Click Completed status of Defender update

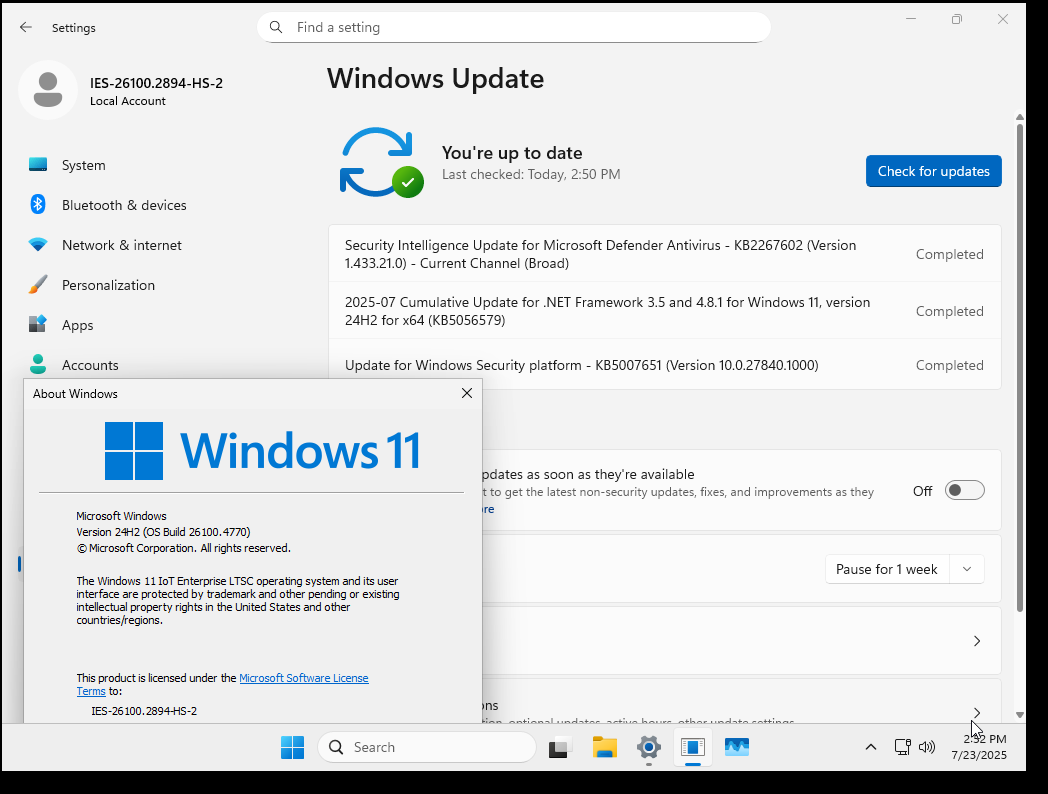tap(950, 254)
